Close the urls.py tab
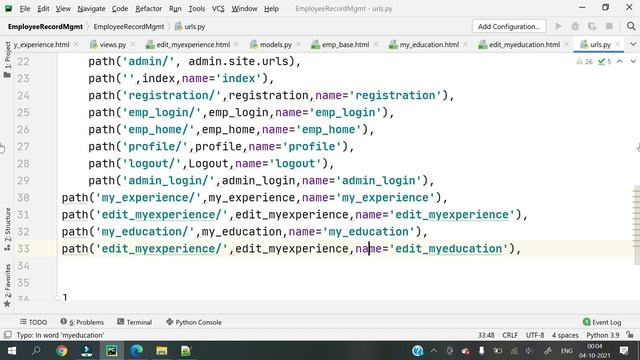 click(618, 44)
